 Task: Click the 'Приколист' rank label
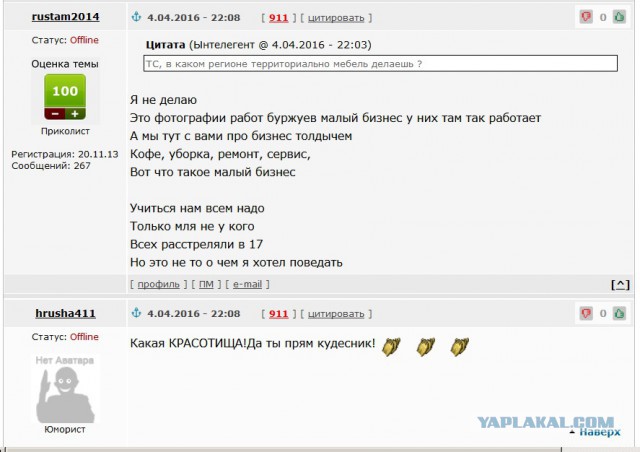(65, 131)
